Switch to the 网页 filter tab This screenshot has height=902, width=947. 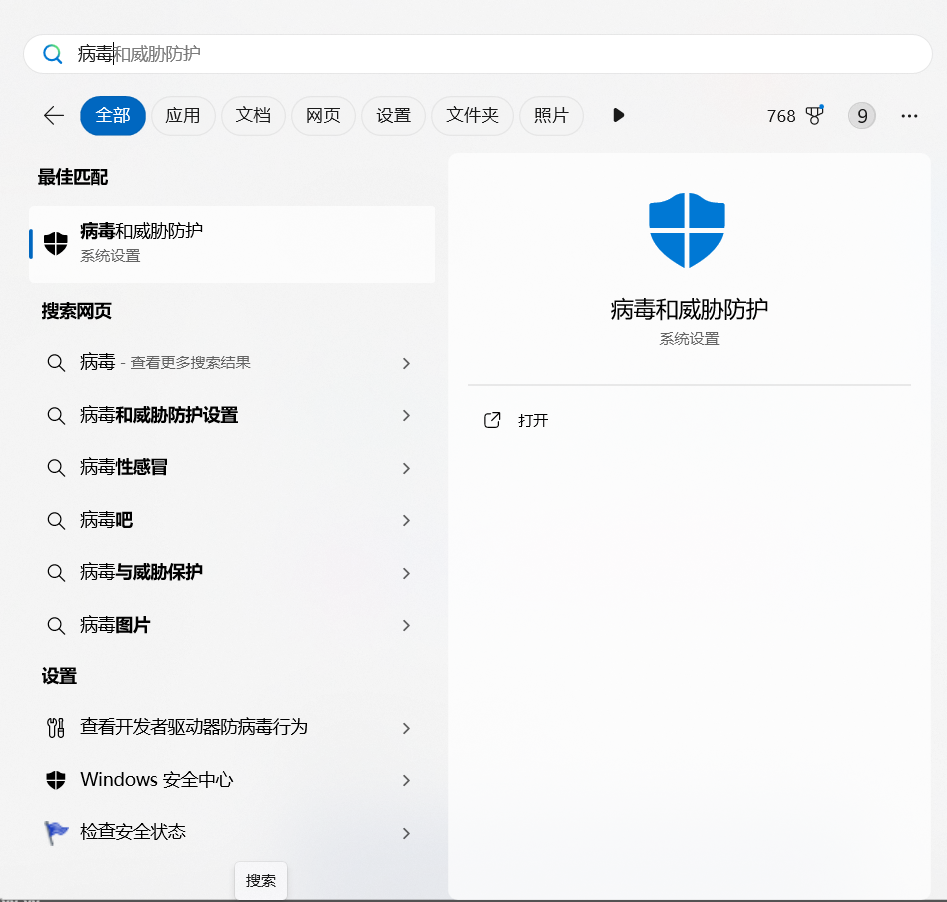pyautogui.click(x=323, y=115)
